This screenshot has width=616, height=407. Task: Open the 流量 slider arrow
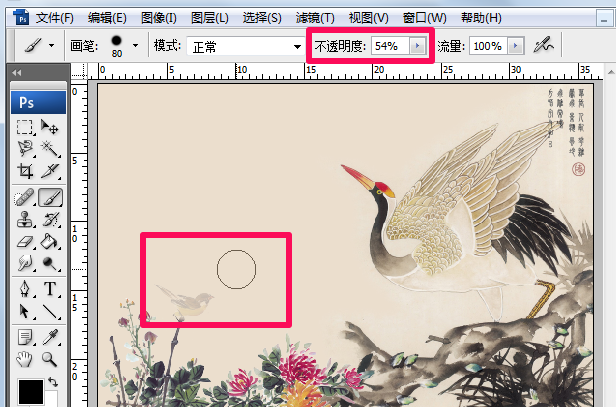pos(515,46)
